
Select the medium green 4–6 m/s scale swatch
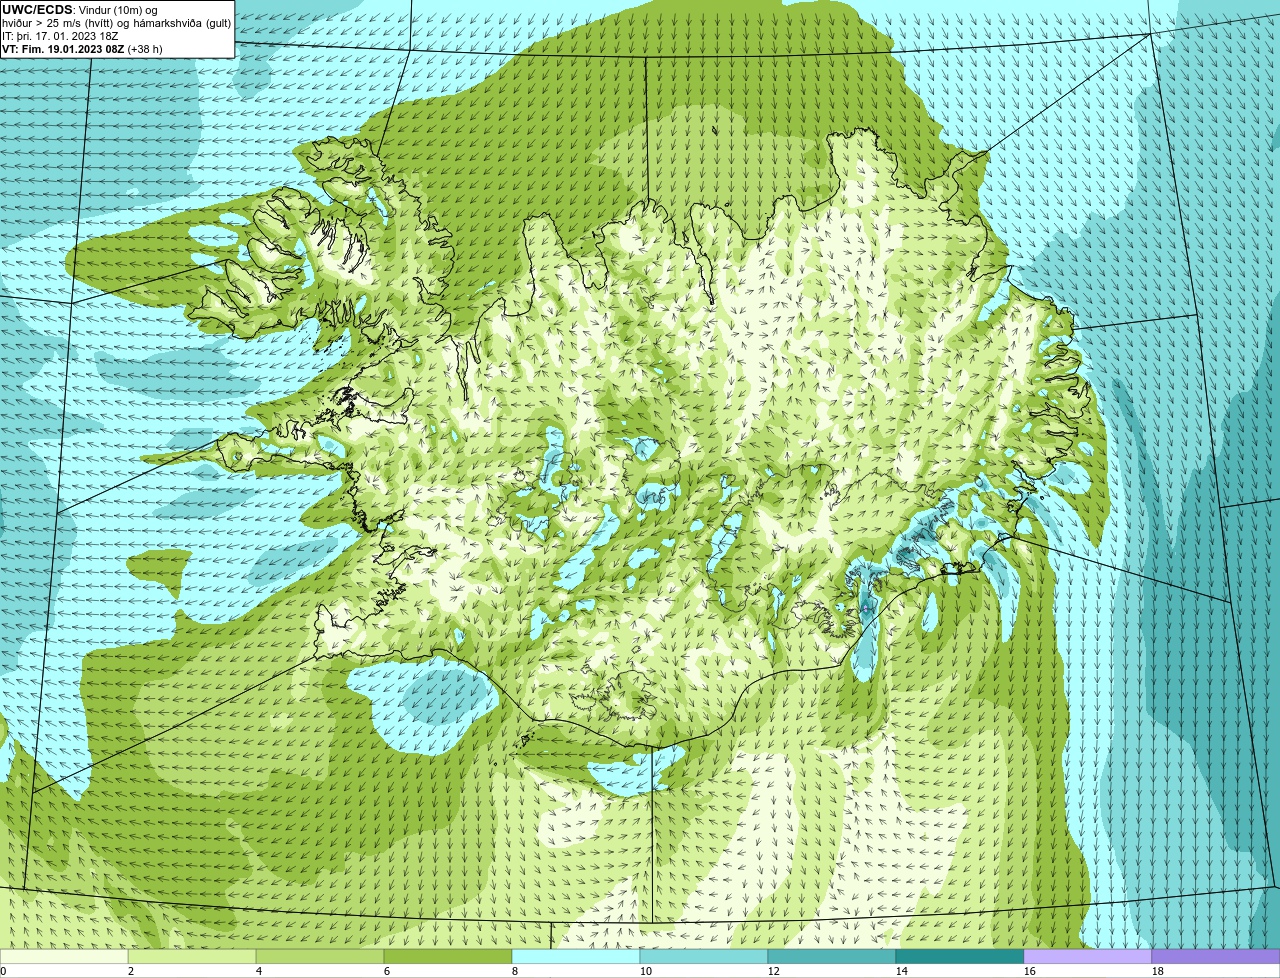click(320, 957)
